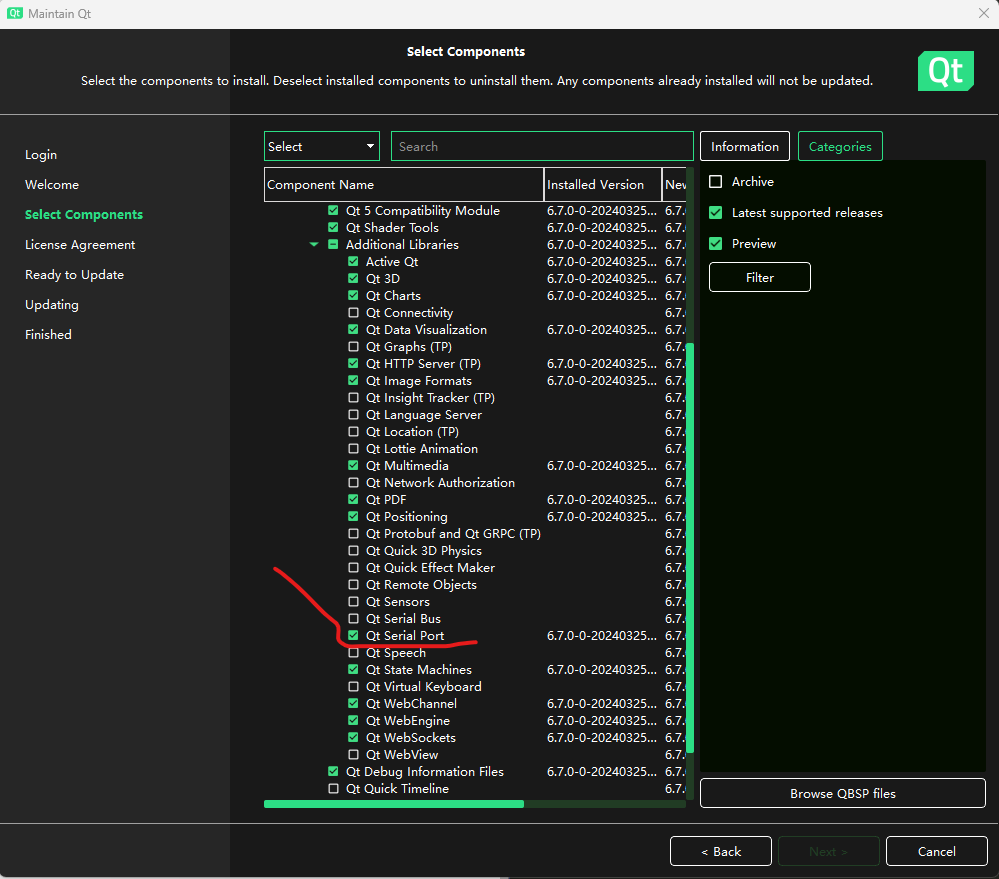Uncheck Qt WebSockets component
The width and height of the screenshot is (999, 879).
(x=353, y=738)
